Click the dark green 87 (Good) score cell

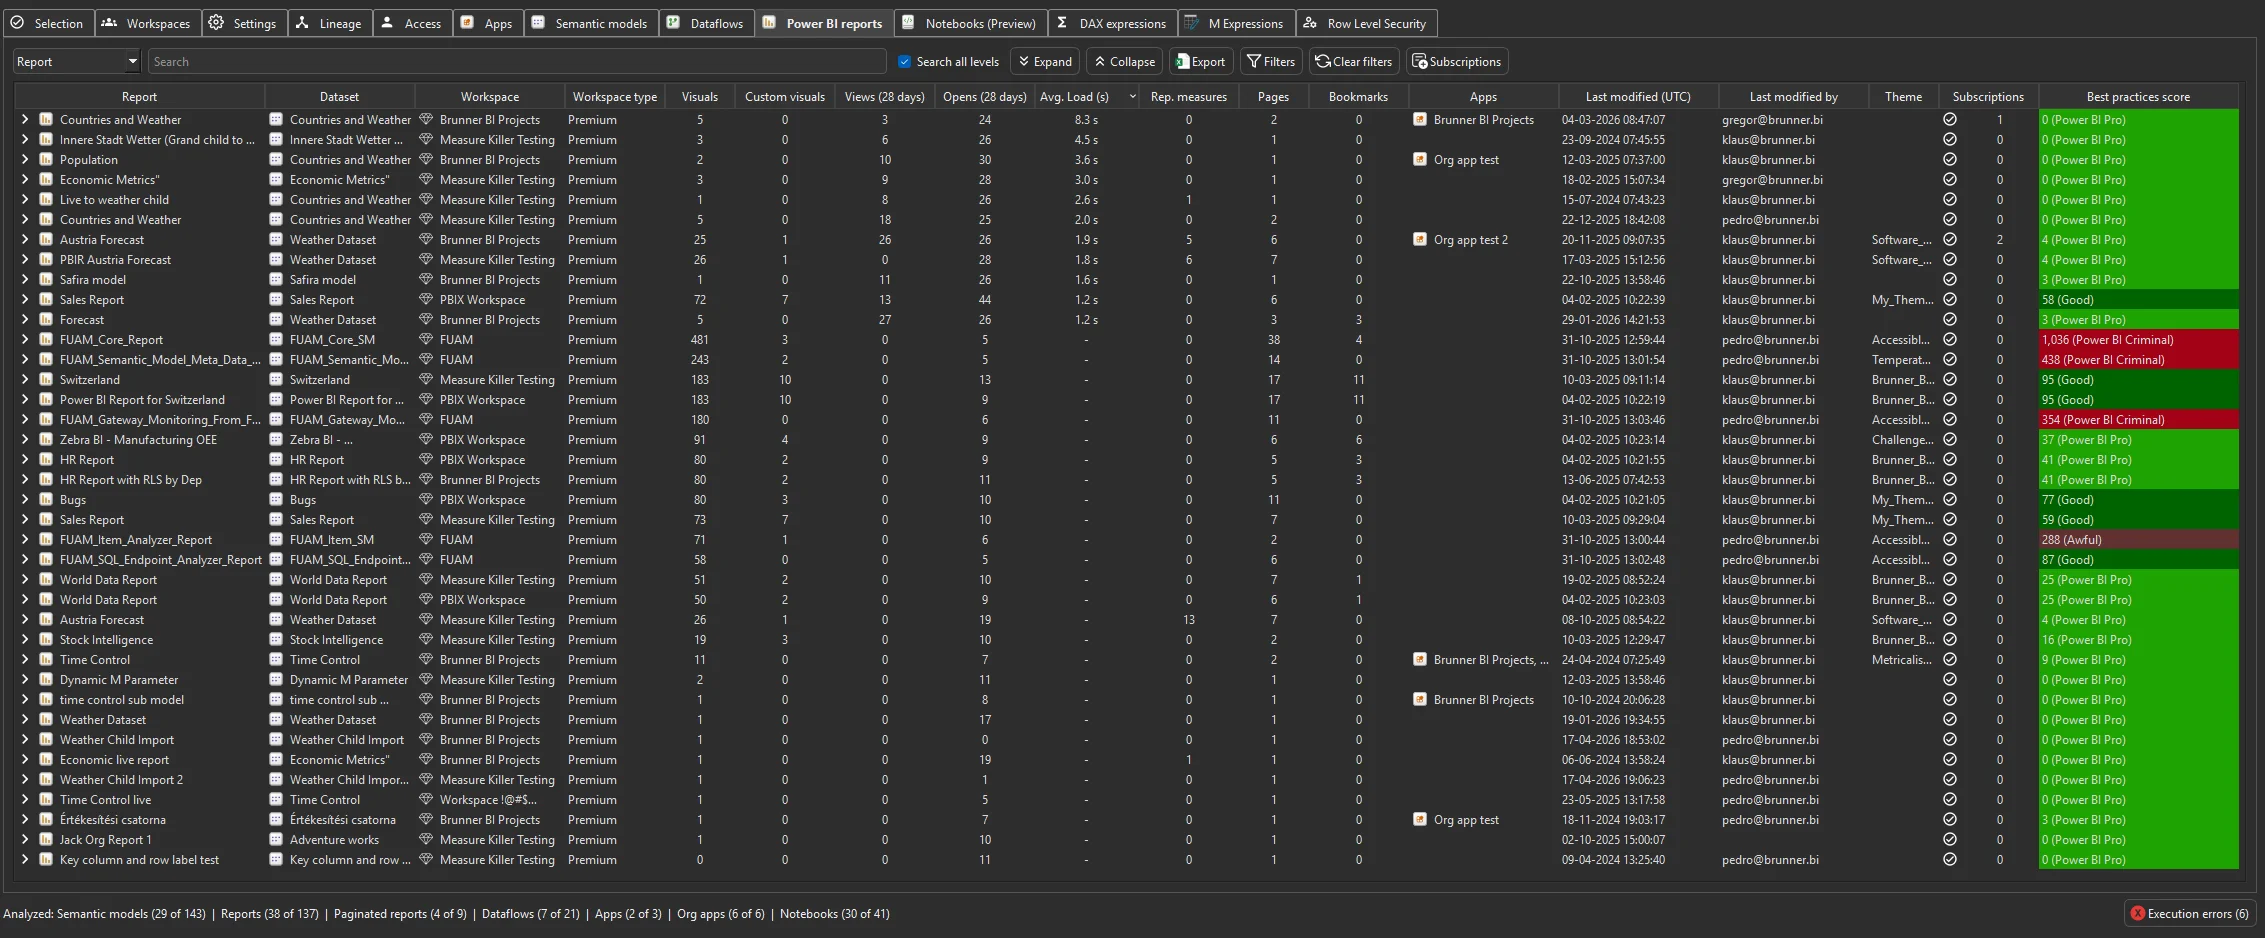click(x=2138, y=560)
